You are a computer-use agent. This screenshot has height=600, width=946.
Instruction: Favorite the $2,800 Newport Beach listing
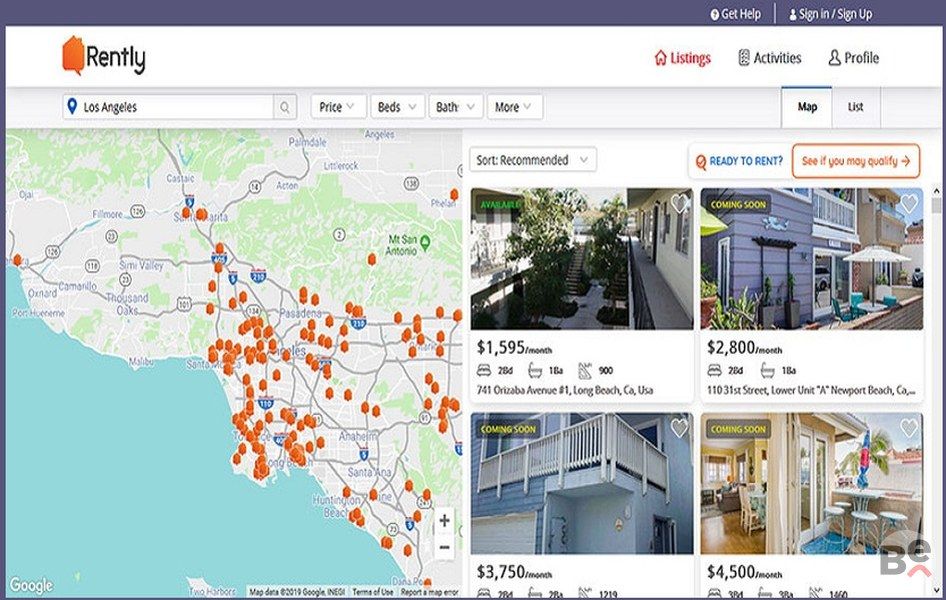[908, 204]
